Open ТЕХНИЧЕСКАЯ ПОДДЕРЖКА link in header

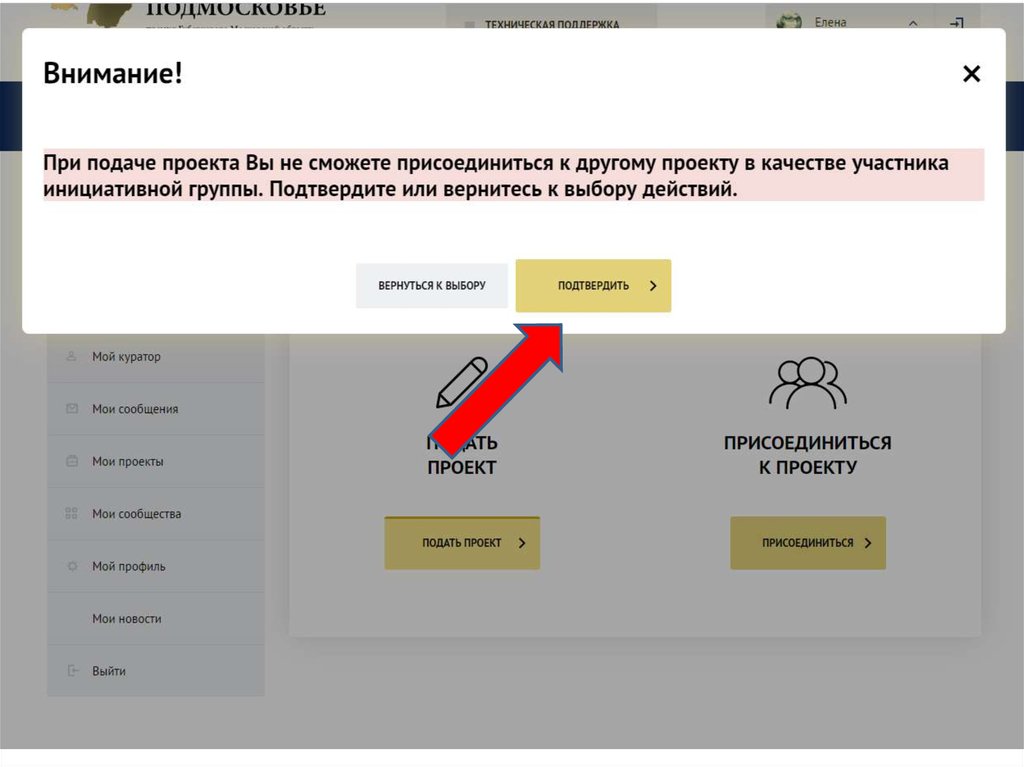[x=552, y=25]
